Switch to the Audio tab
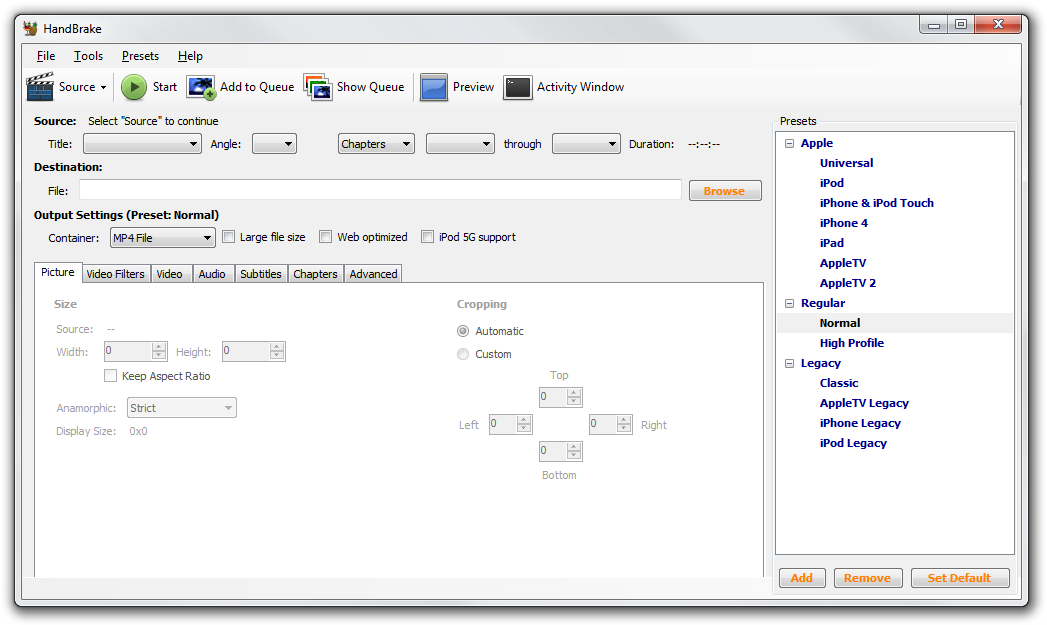The width and height of the screenshot is (1047, 625). [x=212, y=274]
